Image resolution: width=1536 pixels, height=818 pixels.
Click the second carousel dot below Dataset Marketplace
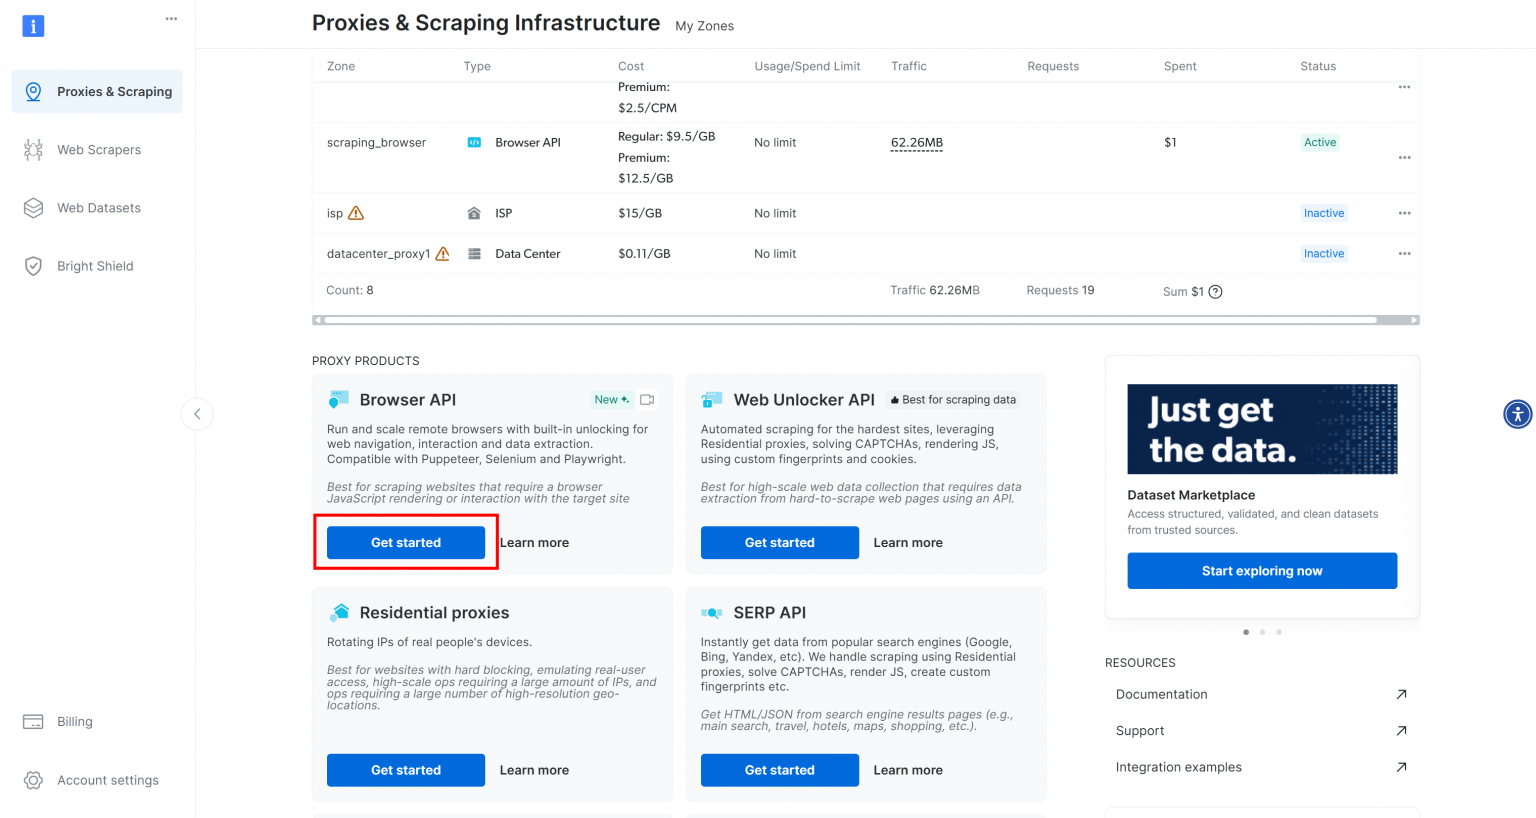[x=1262, y=632]
